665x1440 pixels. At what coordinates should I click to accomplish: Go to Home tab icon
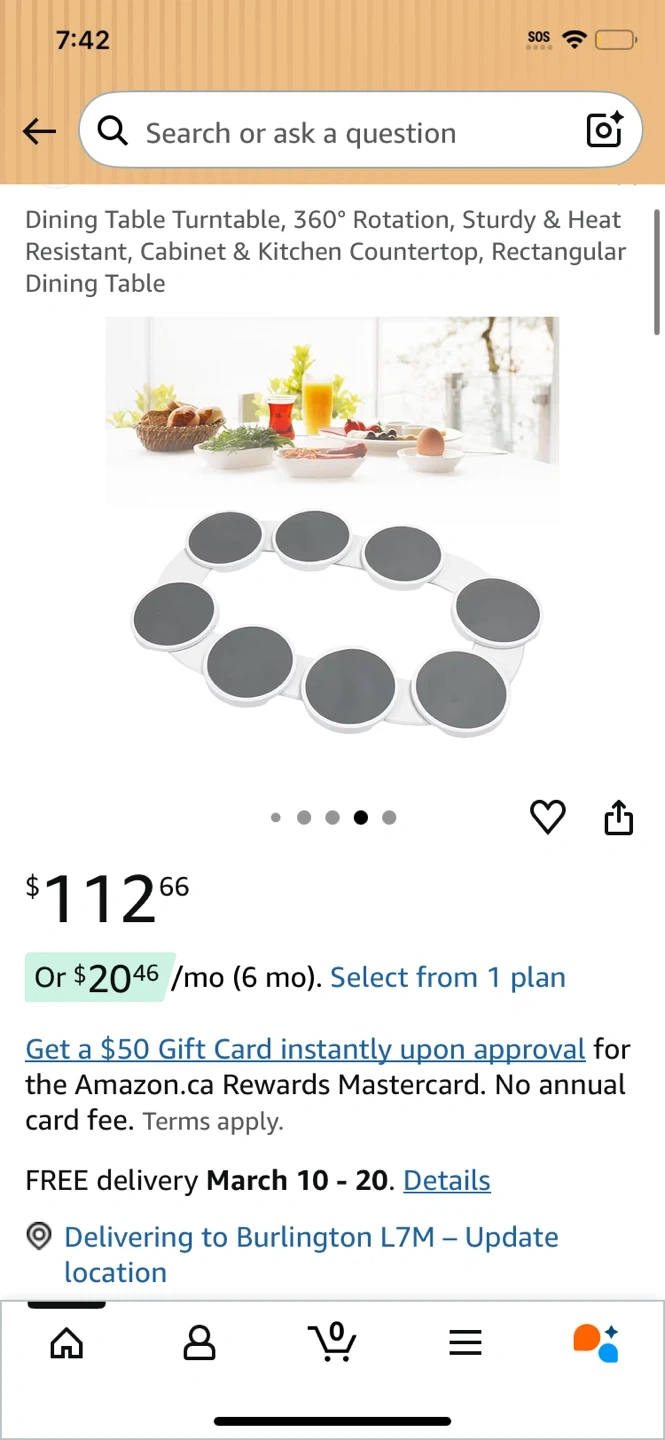click(67, 1343)
